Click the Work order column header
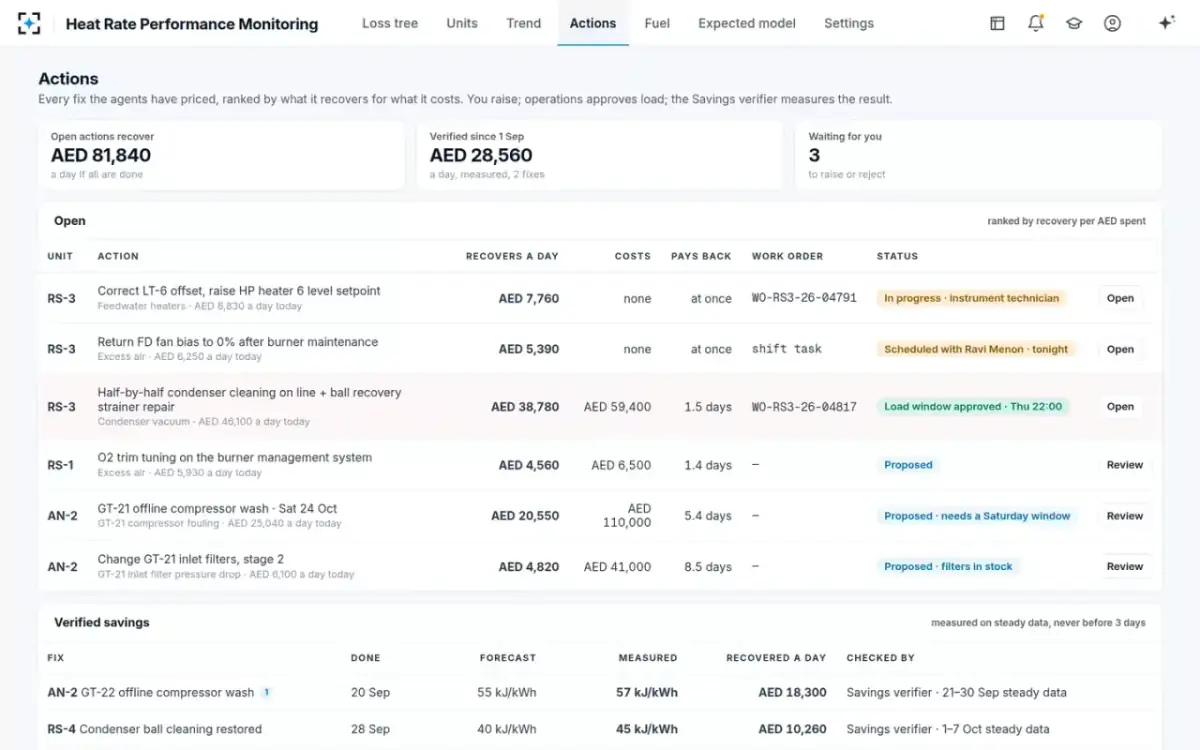1200x750 pixels. pyautogui.click(x=787, y=256)
